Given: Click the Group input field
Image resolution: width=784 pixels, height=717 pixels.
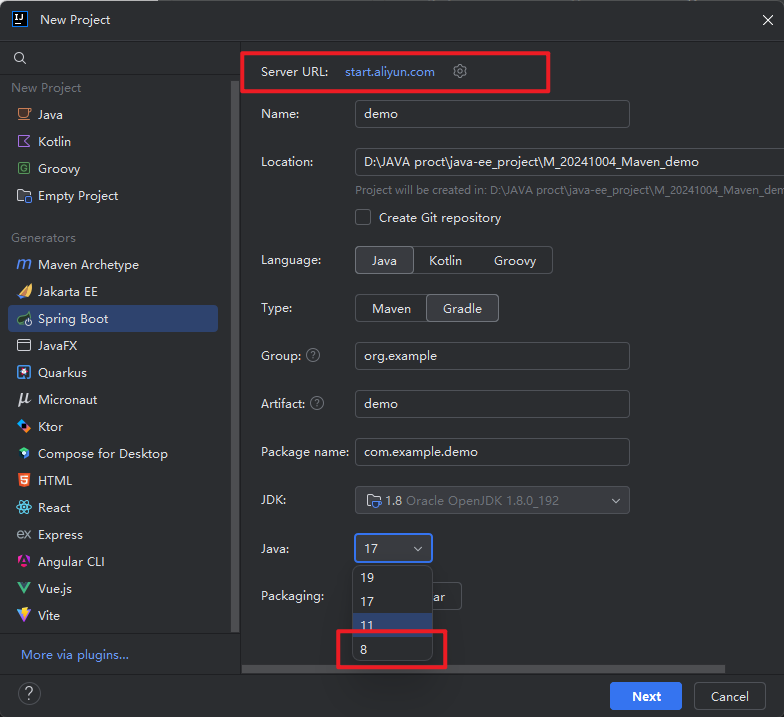Looking at the screenshot, I should (x=492, y=356).
